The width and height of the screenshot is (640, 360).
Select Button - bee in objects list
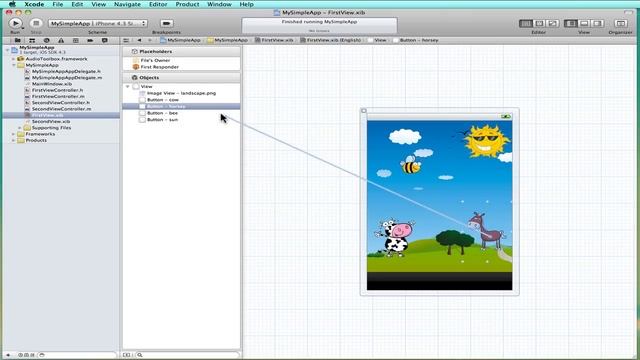pyautogui.click(x=162, y=113)
